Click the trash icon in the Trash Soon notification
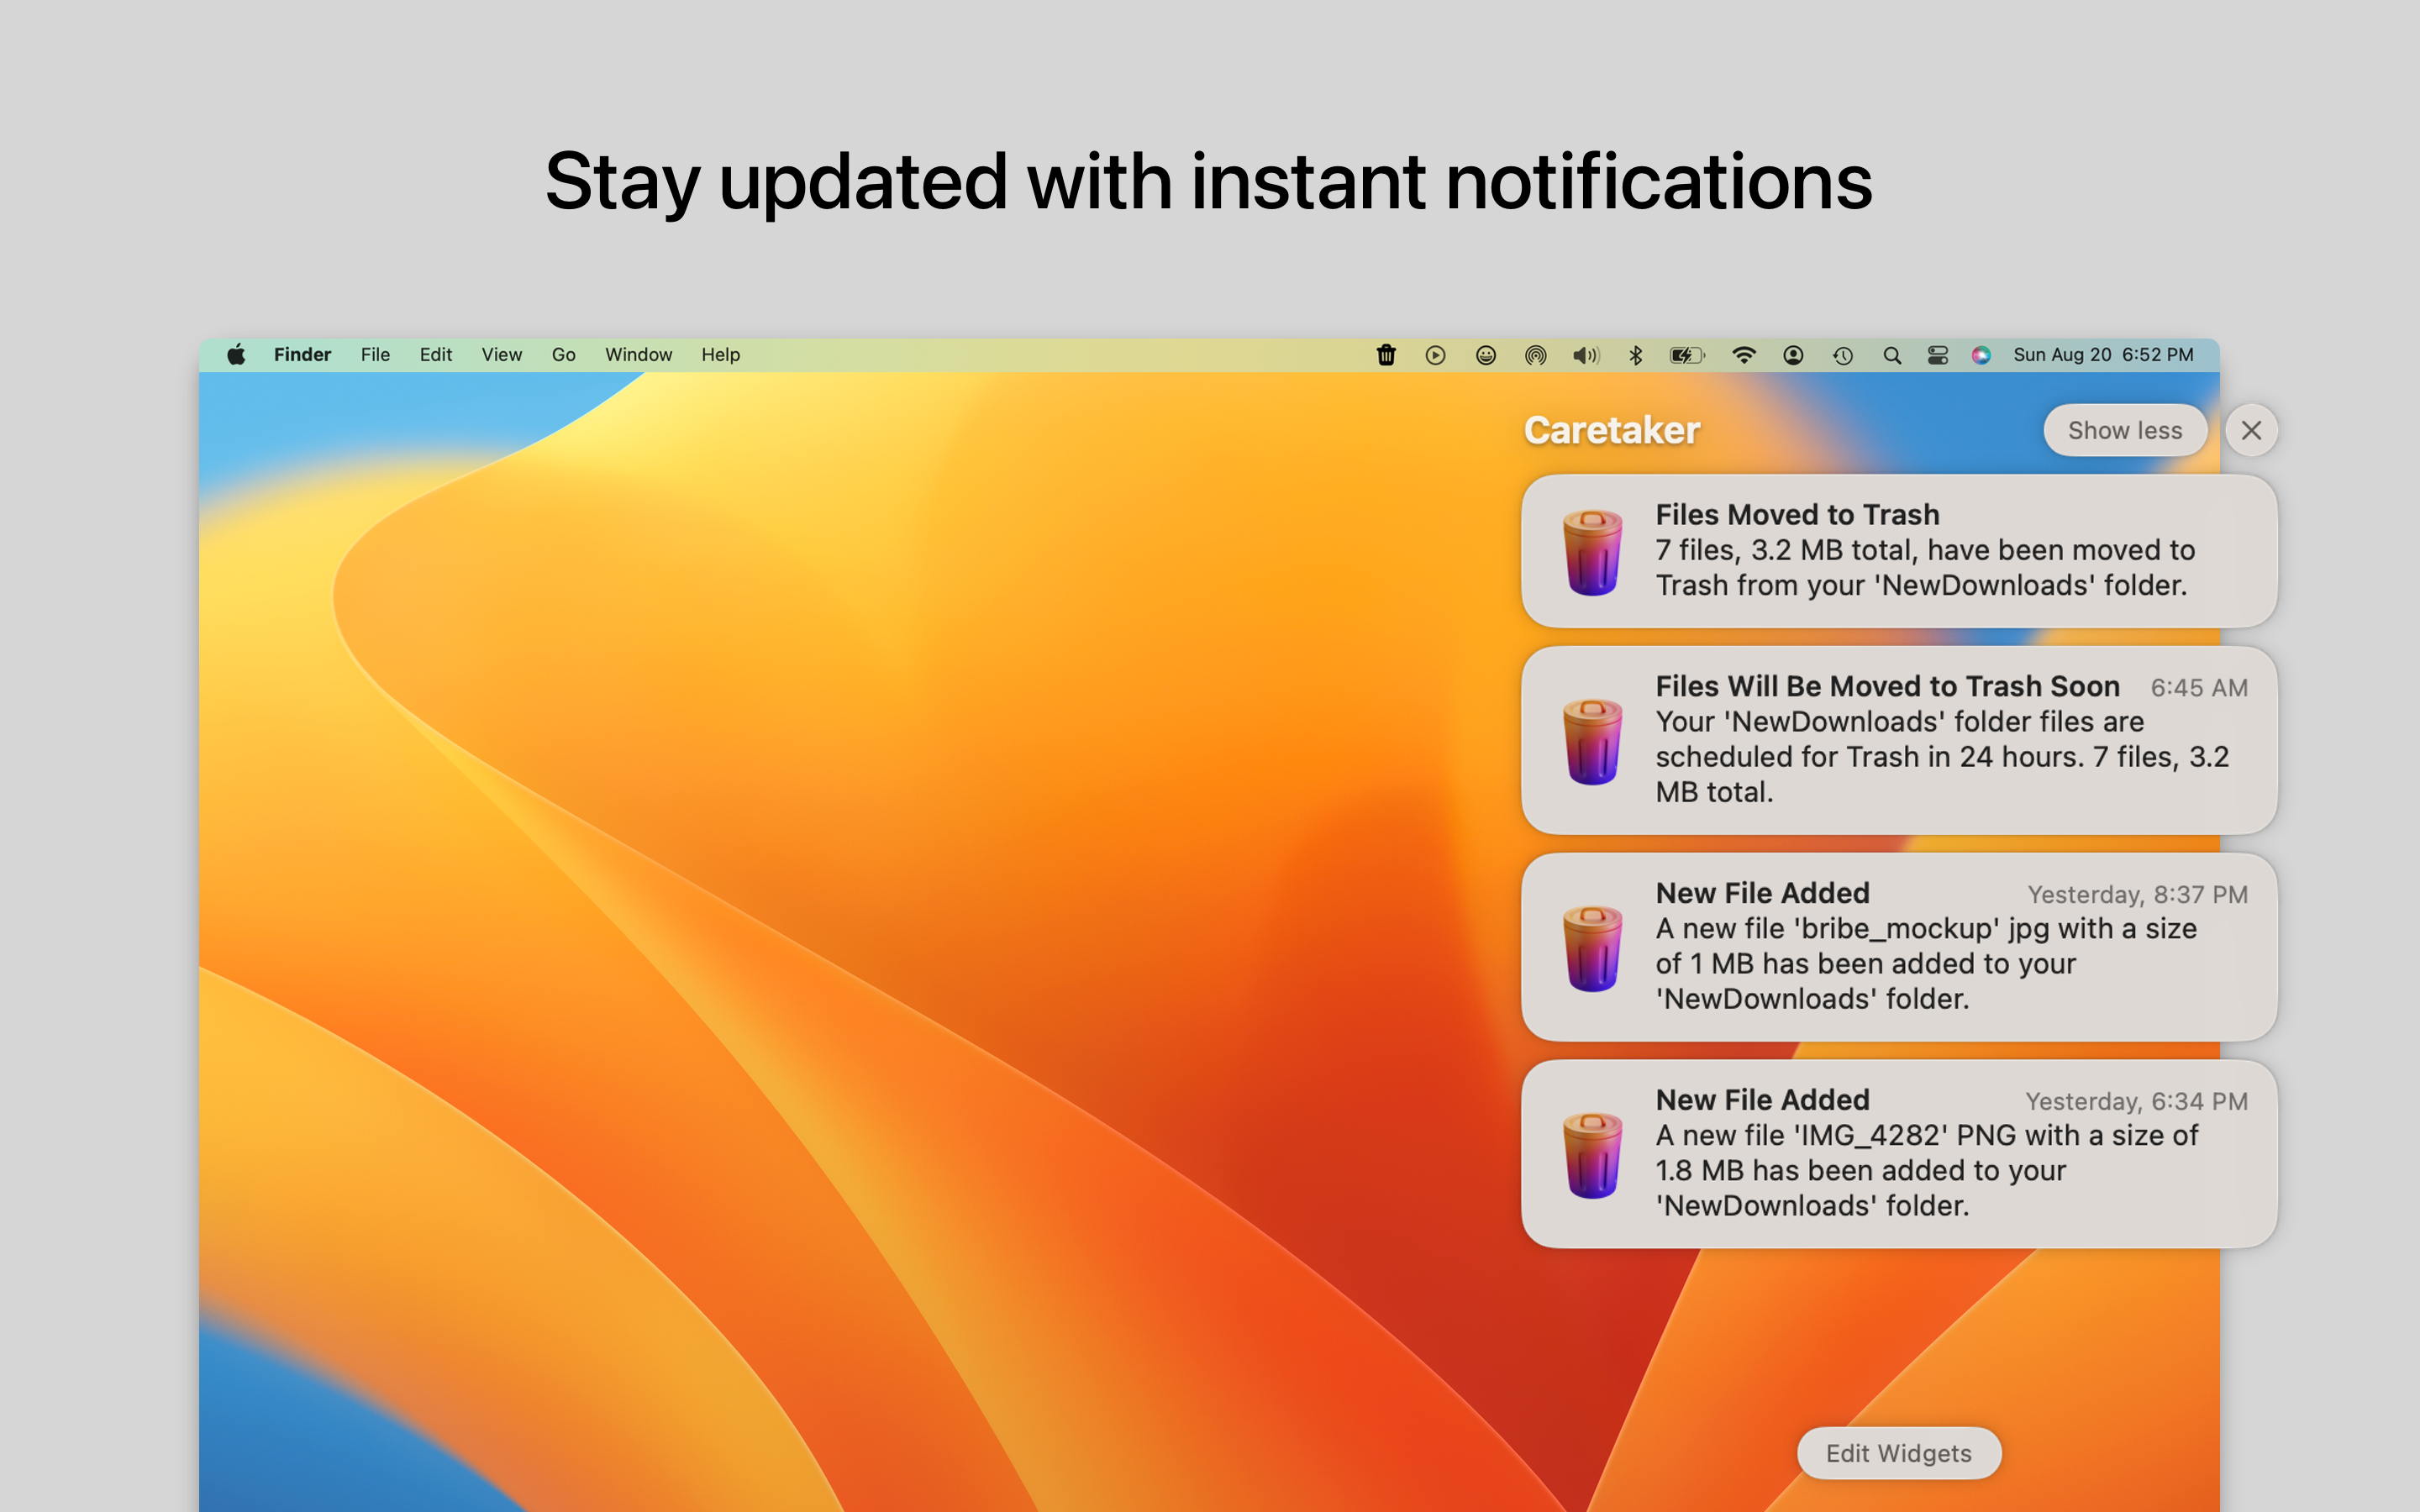 (x=1593, y=740)
